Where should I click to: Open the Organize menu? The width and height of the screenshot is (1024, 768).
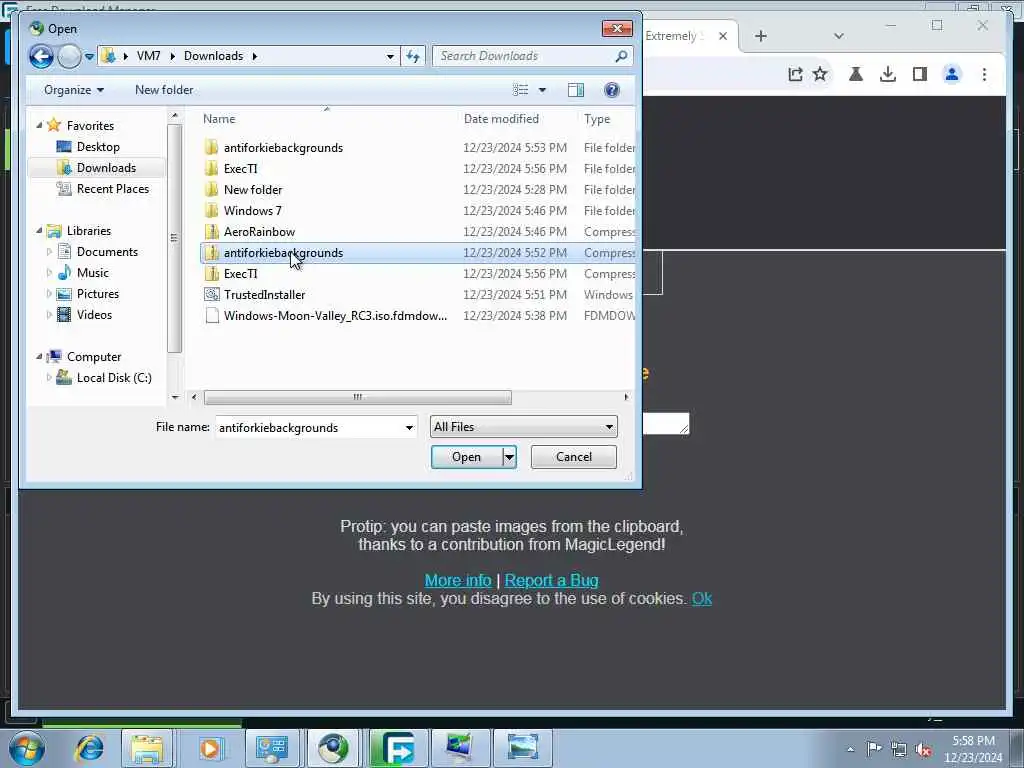coord(73,90)
